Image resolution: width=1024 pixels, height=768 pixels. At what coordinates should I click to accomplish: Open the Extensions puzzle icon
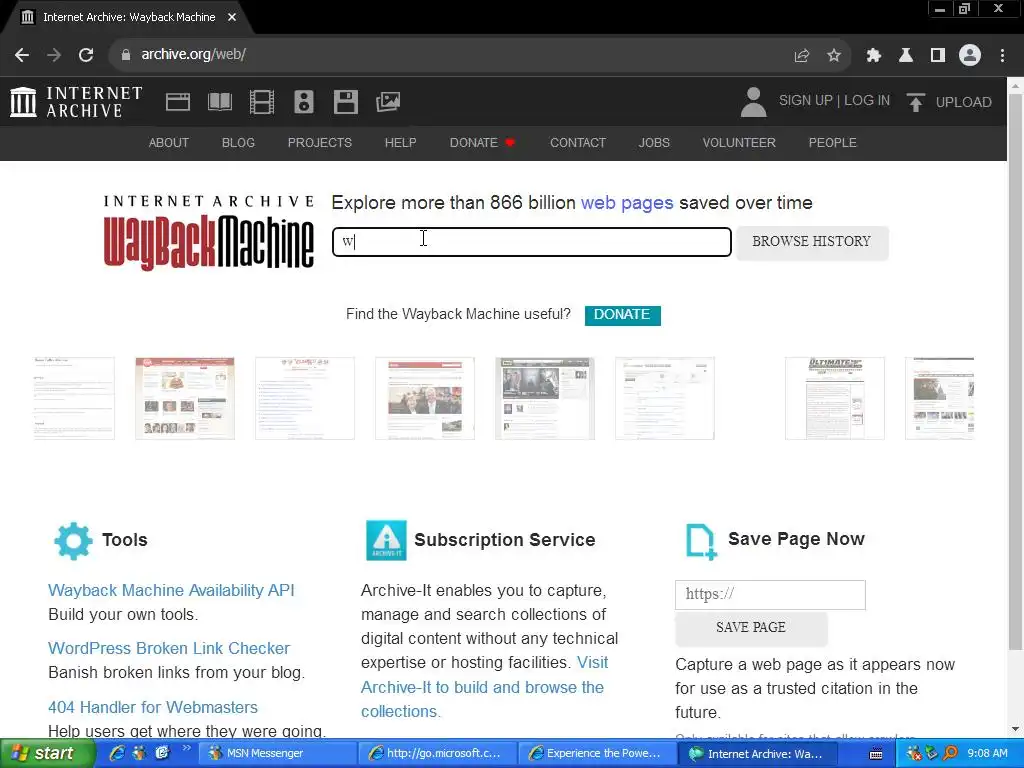[873, 56]
